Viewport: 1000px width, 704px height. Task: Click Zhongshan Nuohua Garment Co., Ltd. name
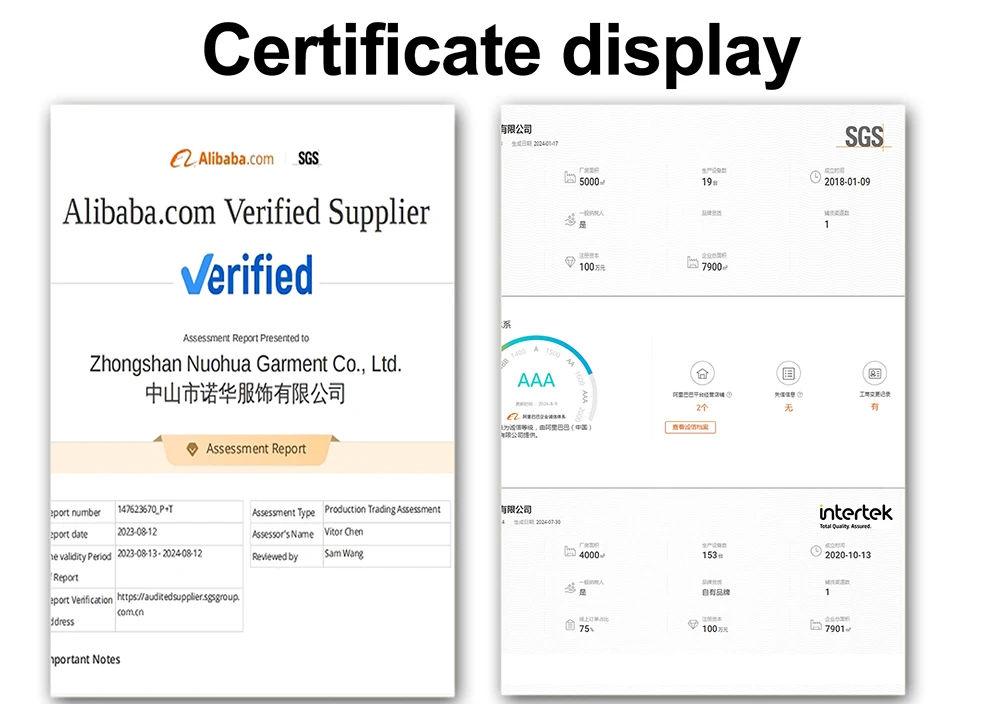tap(246, 364)
